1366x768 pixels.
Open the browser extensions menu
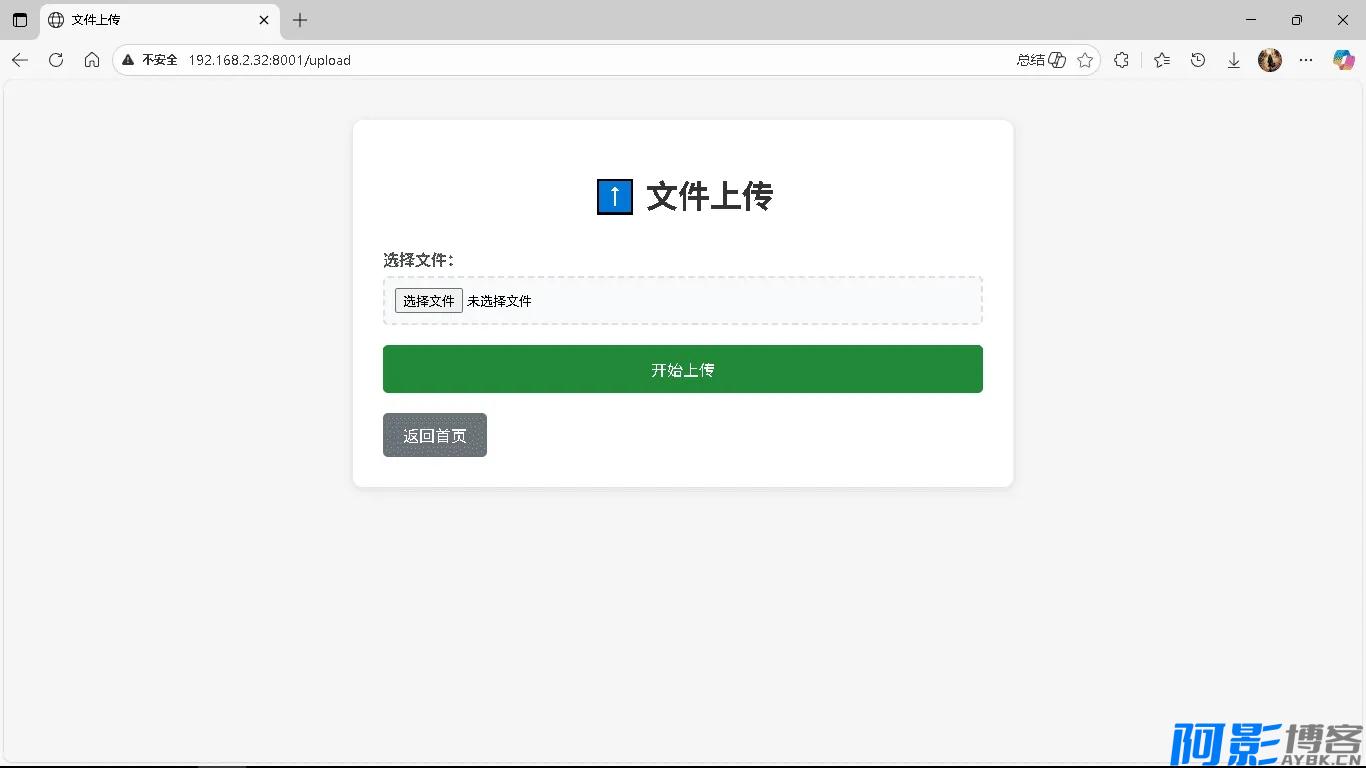pos(1121,60)
